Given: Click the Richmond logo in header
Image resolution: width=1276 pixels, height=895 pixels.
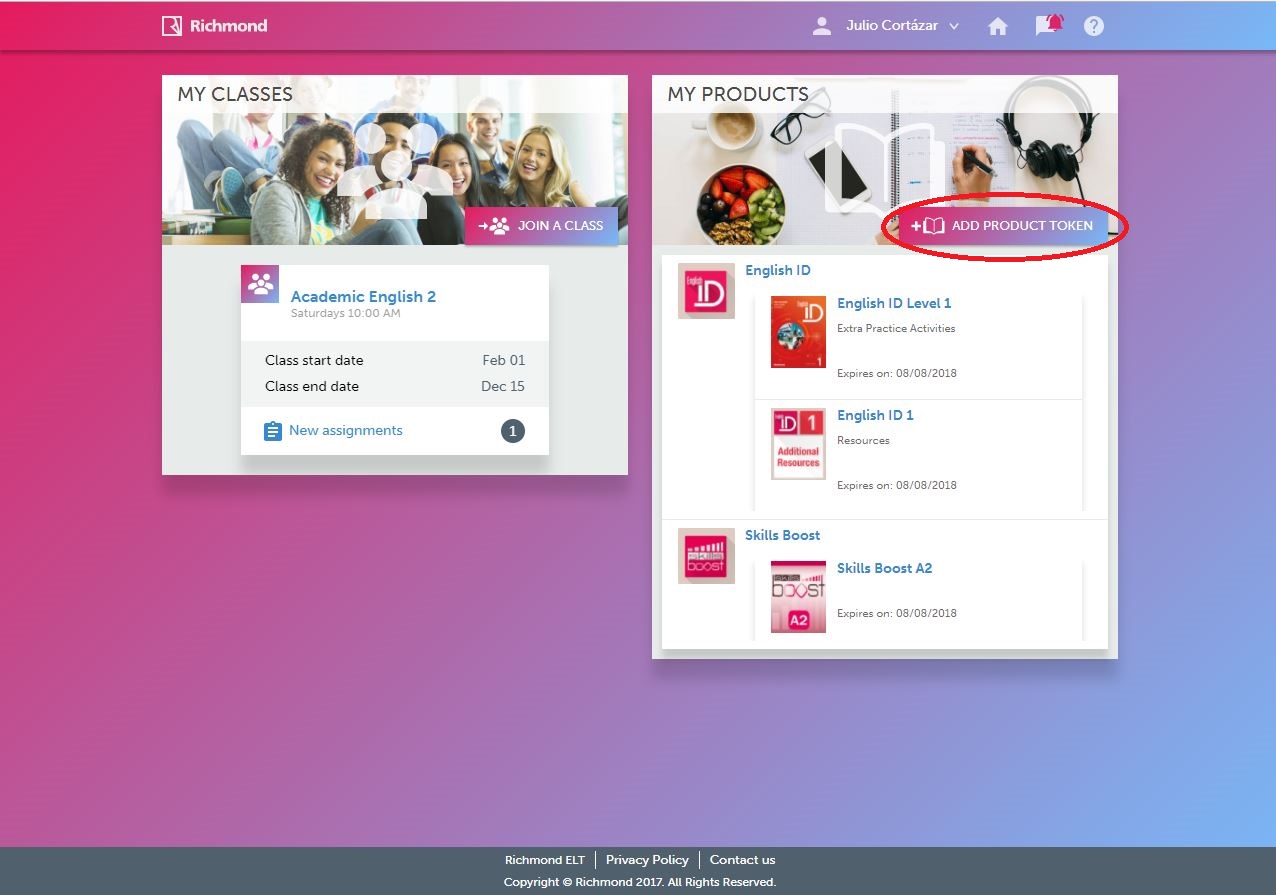Looking at the screenshot, I should click(x=214, y=26).
